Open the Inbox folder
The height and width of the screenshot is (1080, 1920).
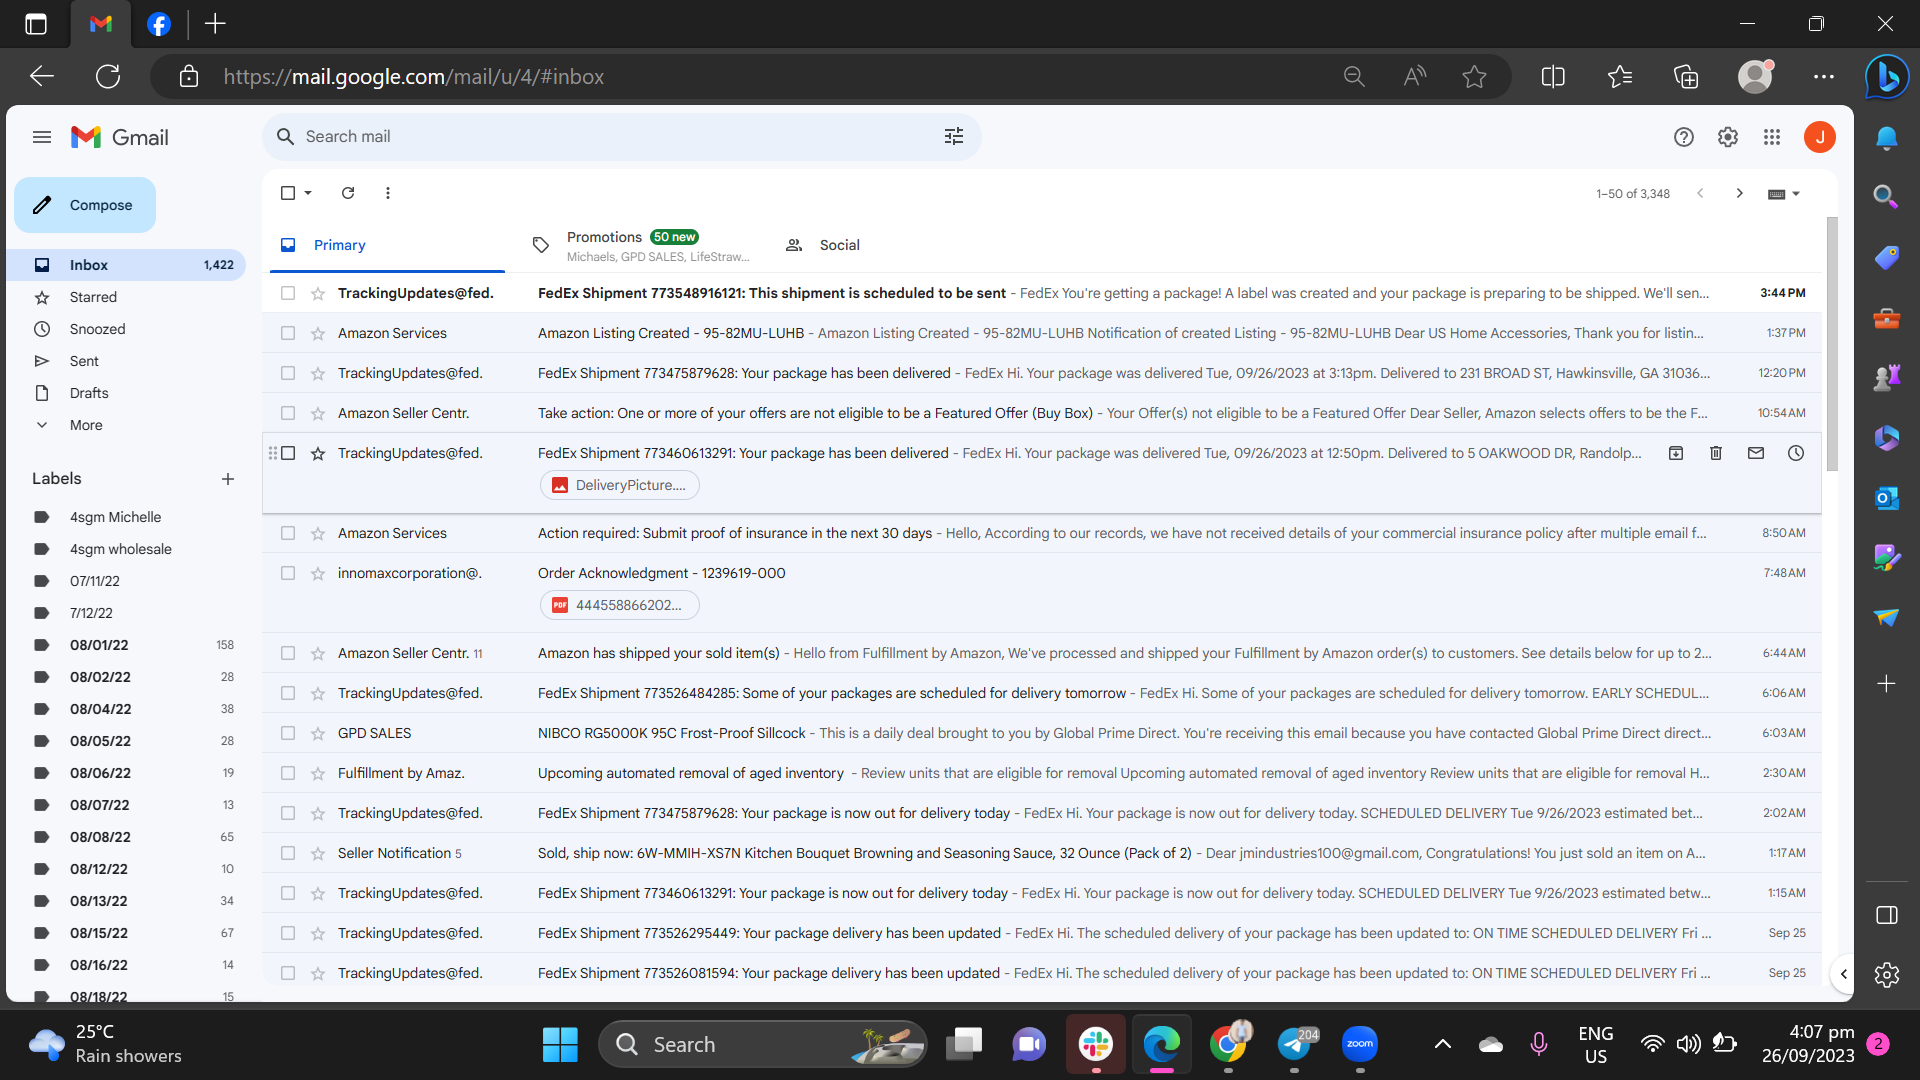(x=126, y=265)
